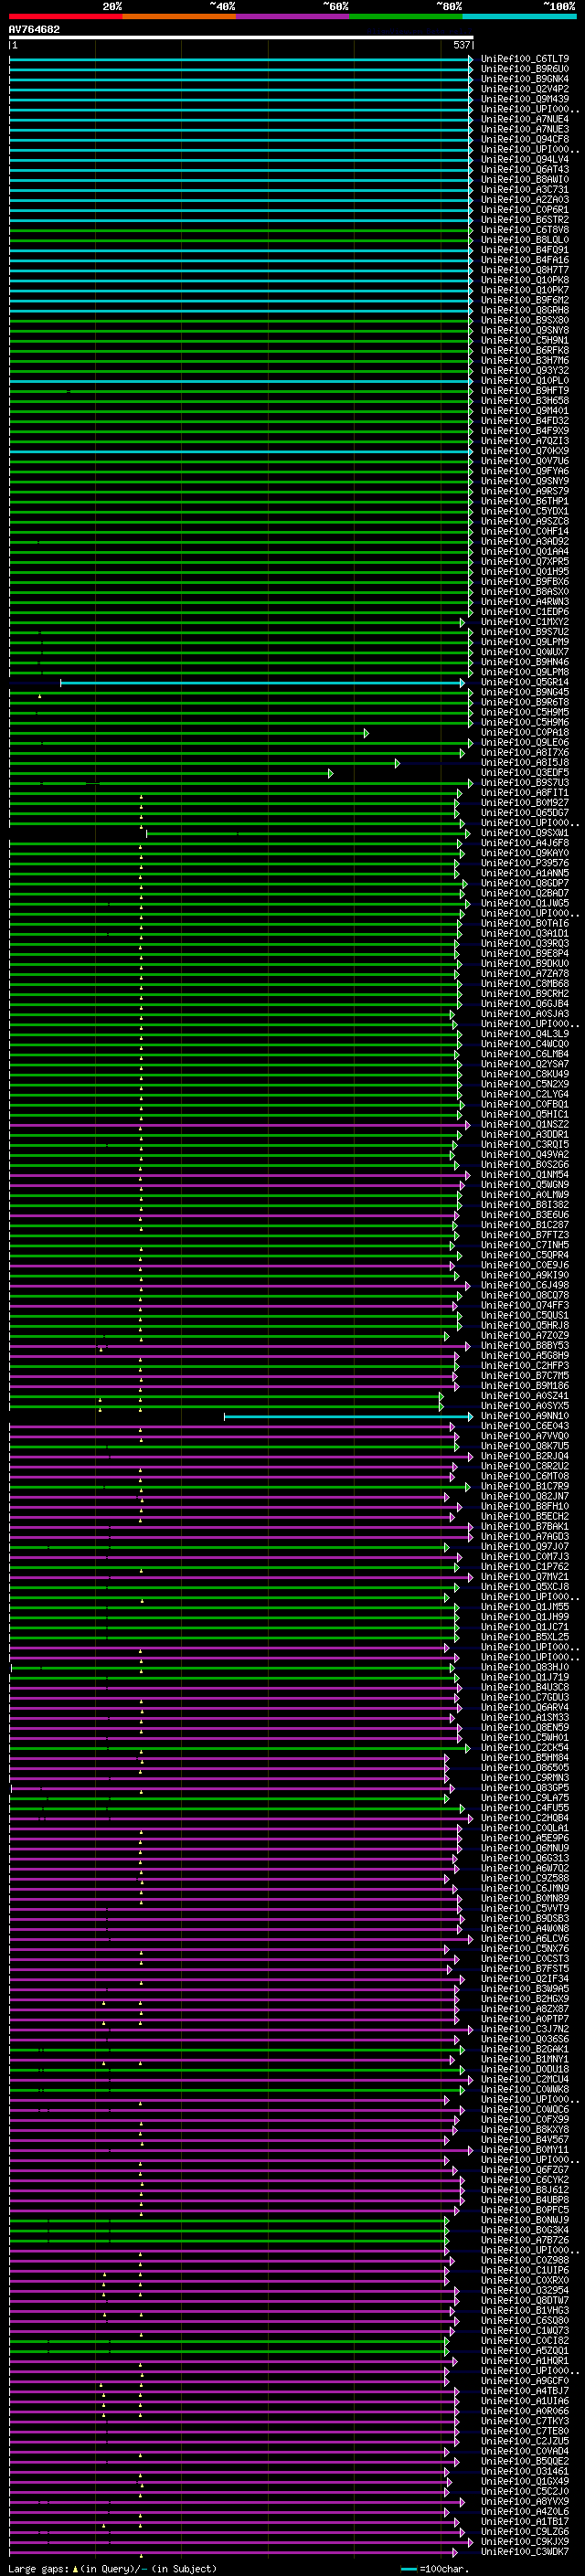This screenshot has width=585, height=2576.
Task: Select hit label UniRef100_C5H9N1
Action: [525, 340]
